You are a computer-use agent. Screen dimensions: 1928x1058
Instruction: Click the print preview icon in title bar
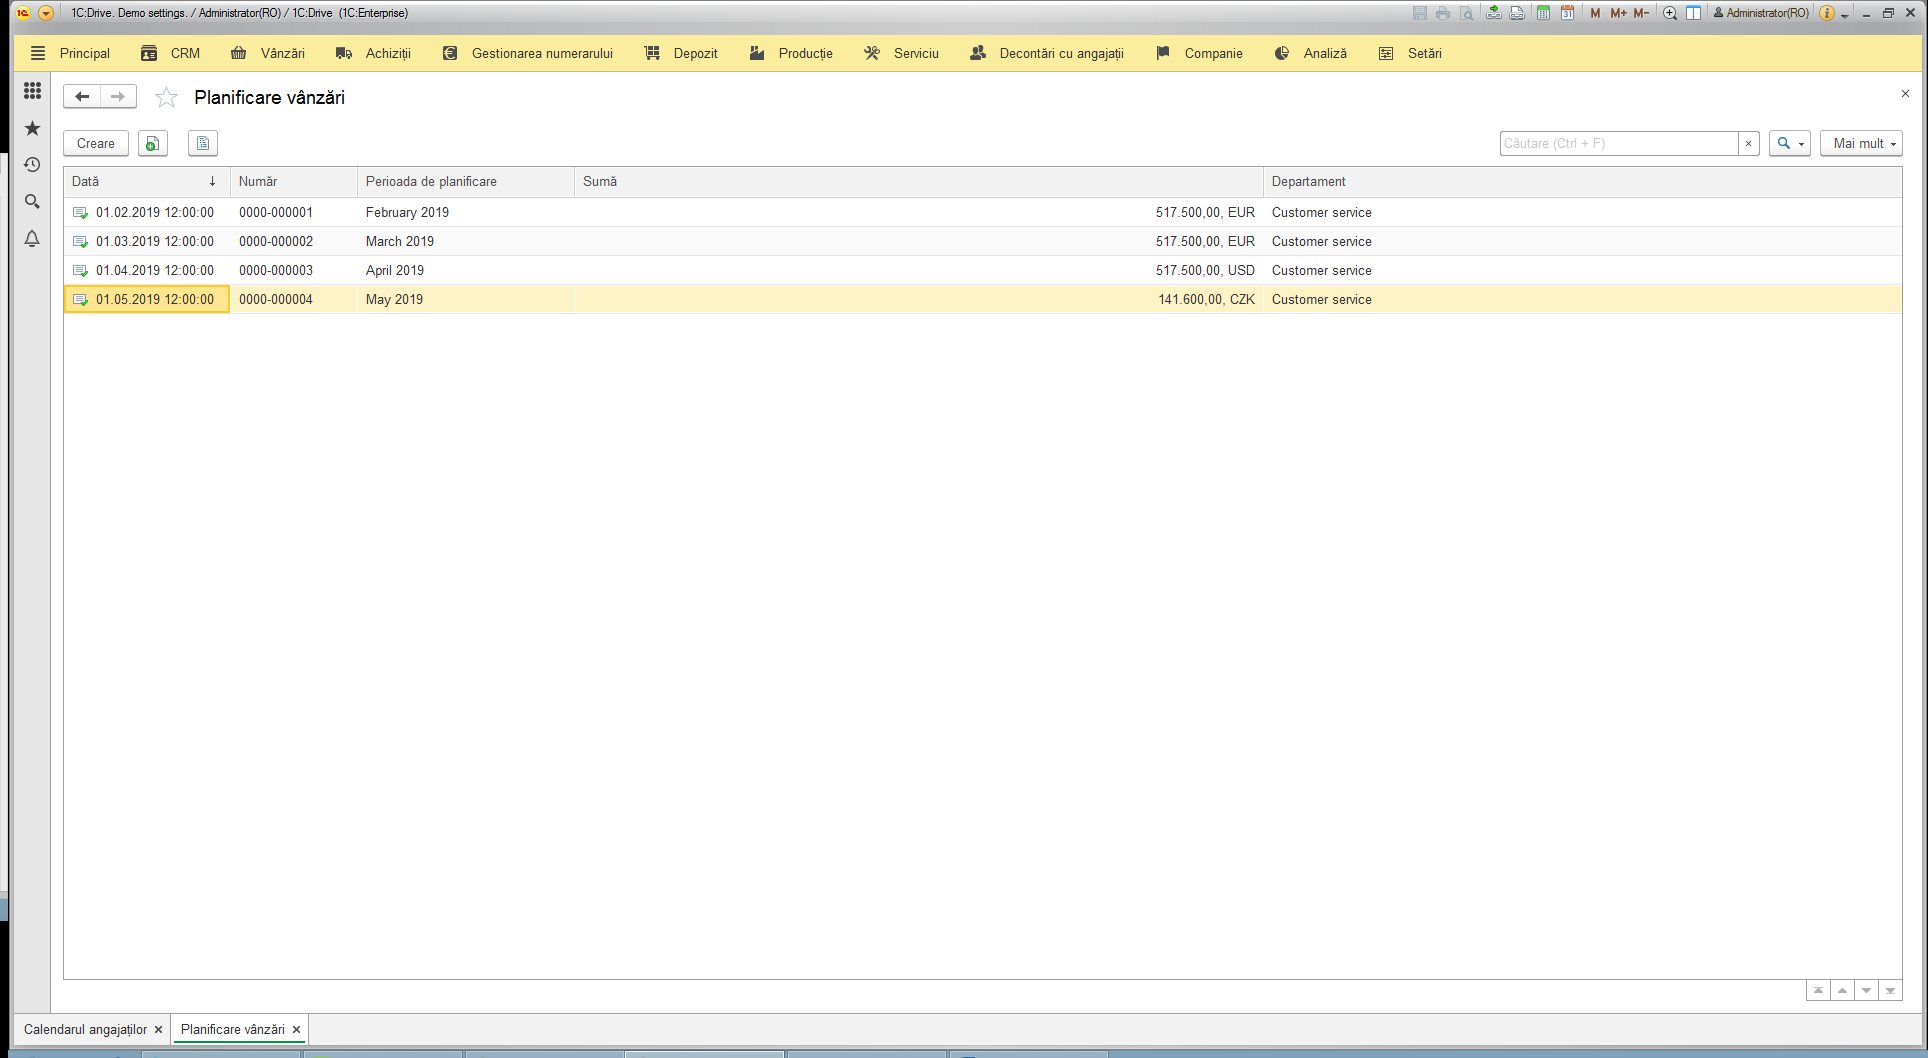pyautogui.click(x=1466, y=13)
